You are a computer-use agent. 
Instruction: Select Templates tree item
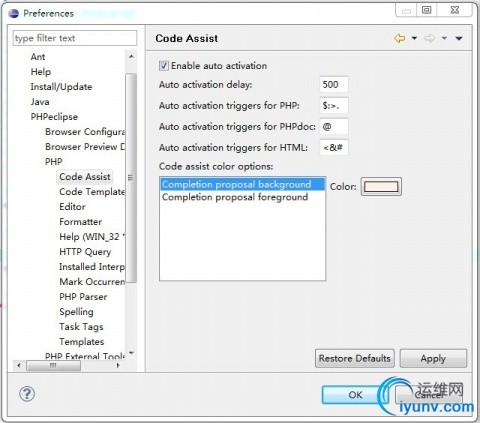pyautogui.click(x=82, y=342)
